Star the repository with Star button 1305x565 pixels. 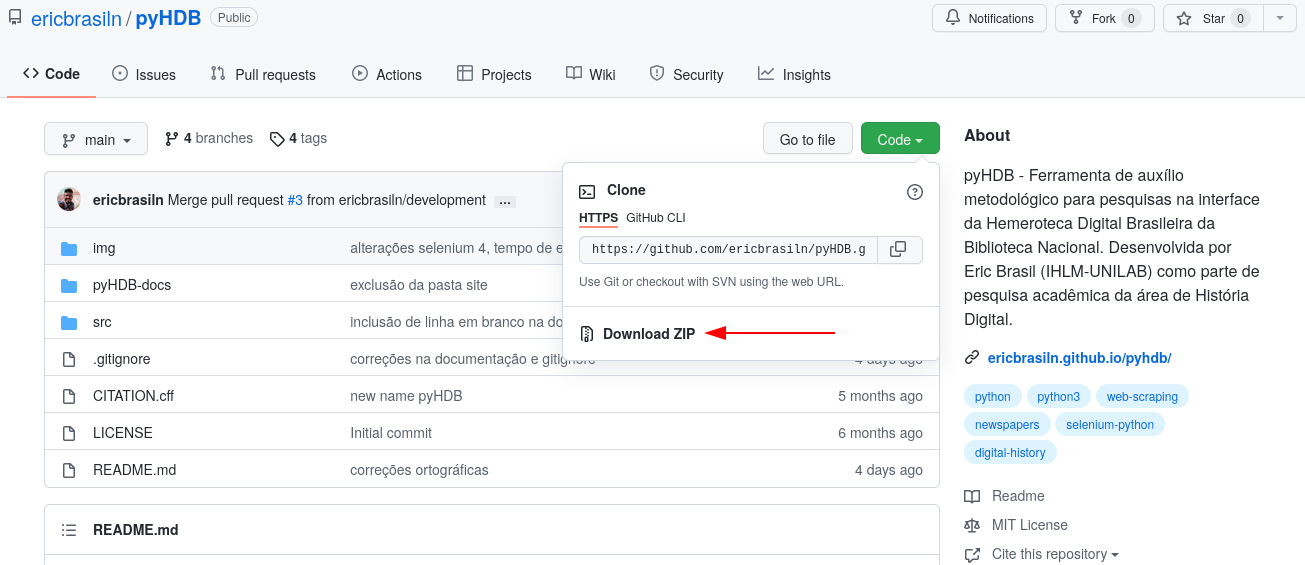coord(1213,18)
